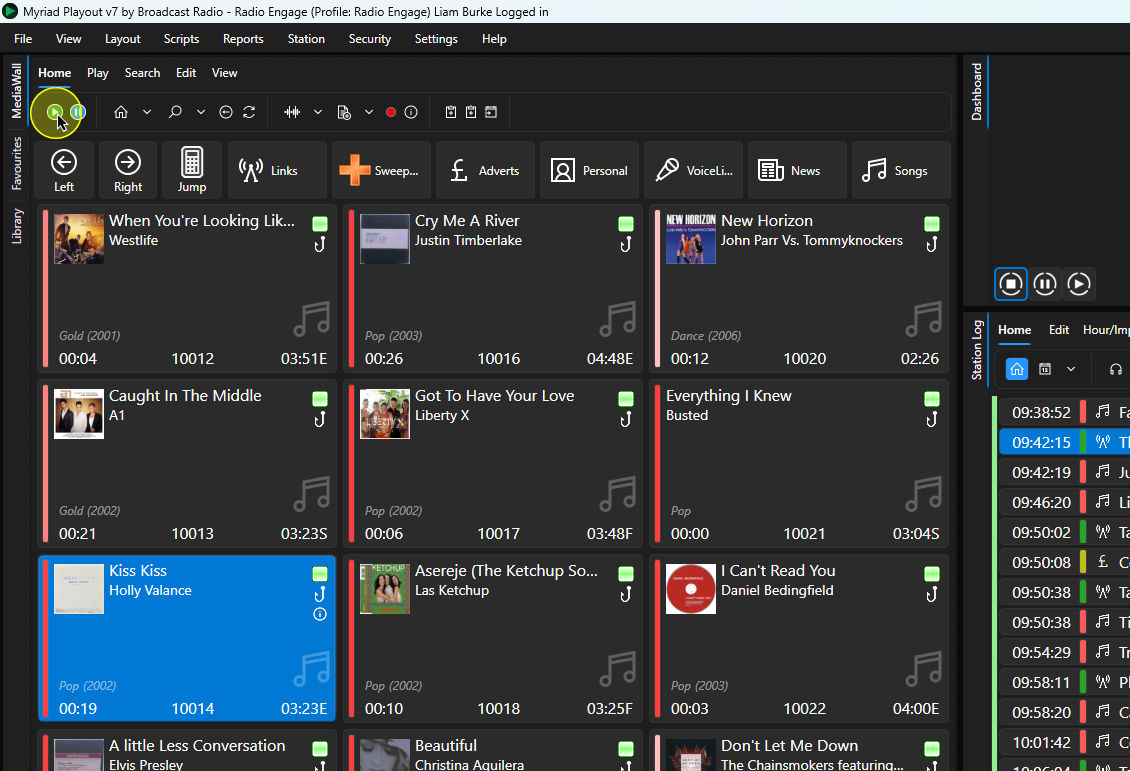Click the Dashboard stop button
This screenshot has width=1130, height=771.
pyautogui.click(x=1010, y=284)
